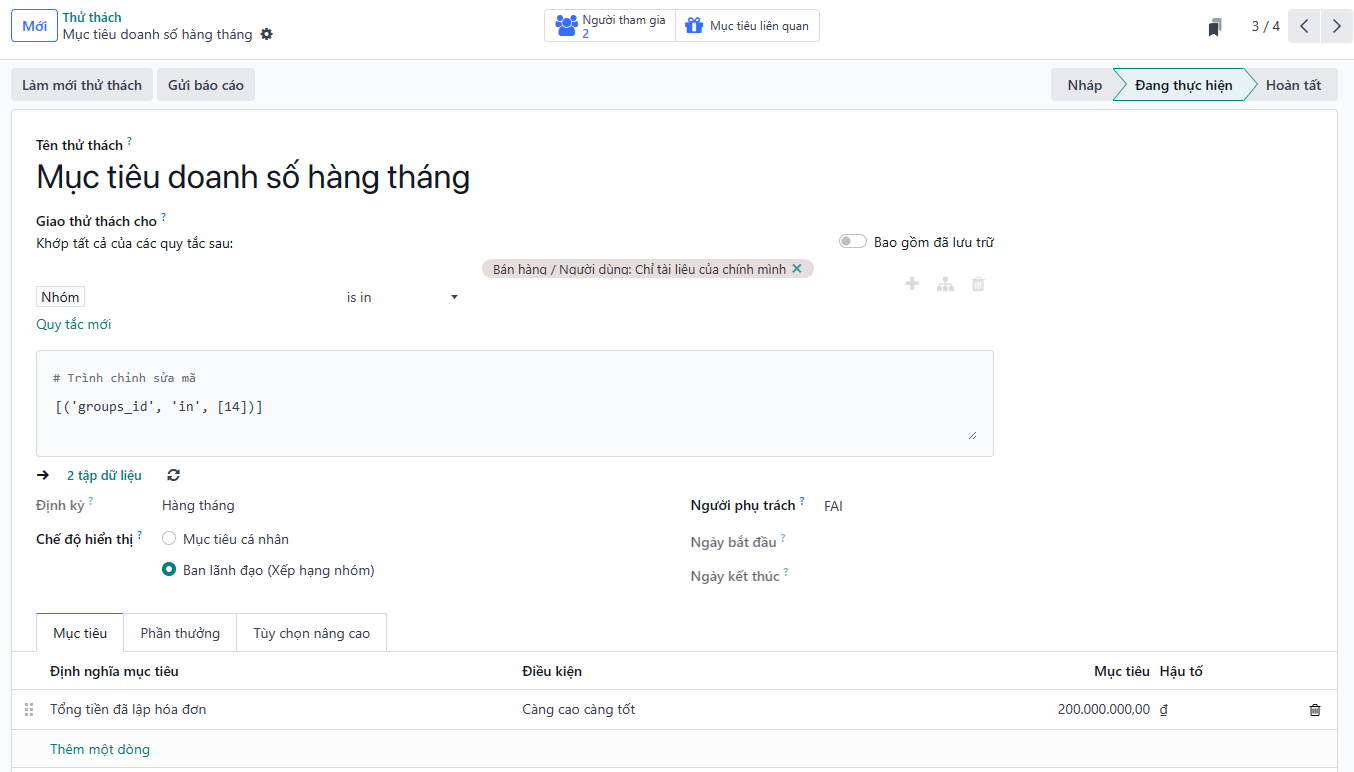Click the add branch hierarchy icon
Viewport: 1354px width, 772px height.
945,284
